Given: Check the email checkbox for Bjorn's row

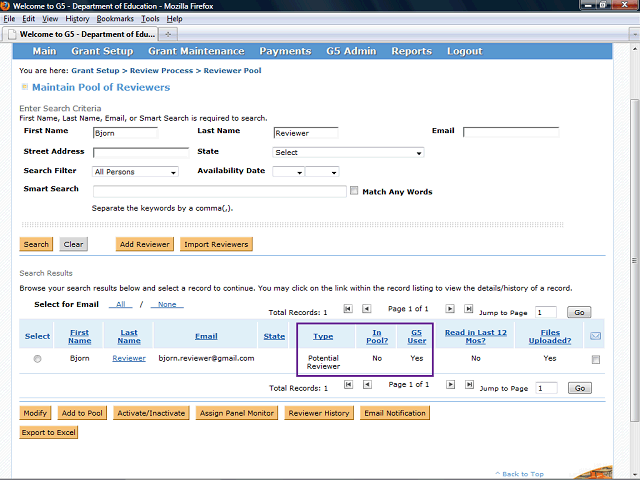Looking at the screenshot, I should (596, 359).
